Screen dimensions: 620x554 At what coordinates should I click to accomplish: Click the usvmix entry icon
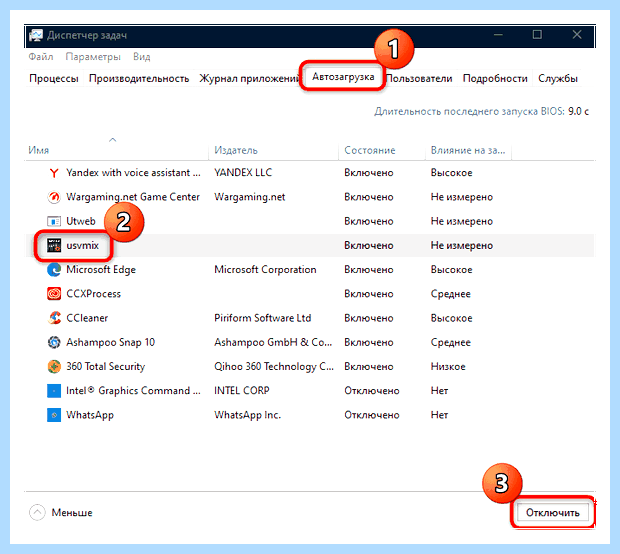click(x=54, y=245)
